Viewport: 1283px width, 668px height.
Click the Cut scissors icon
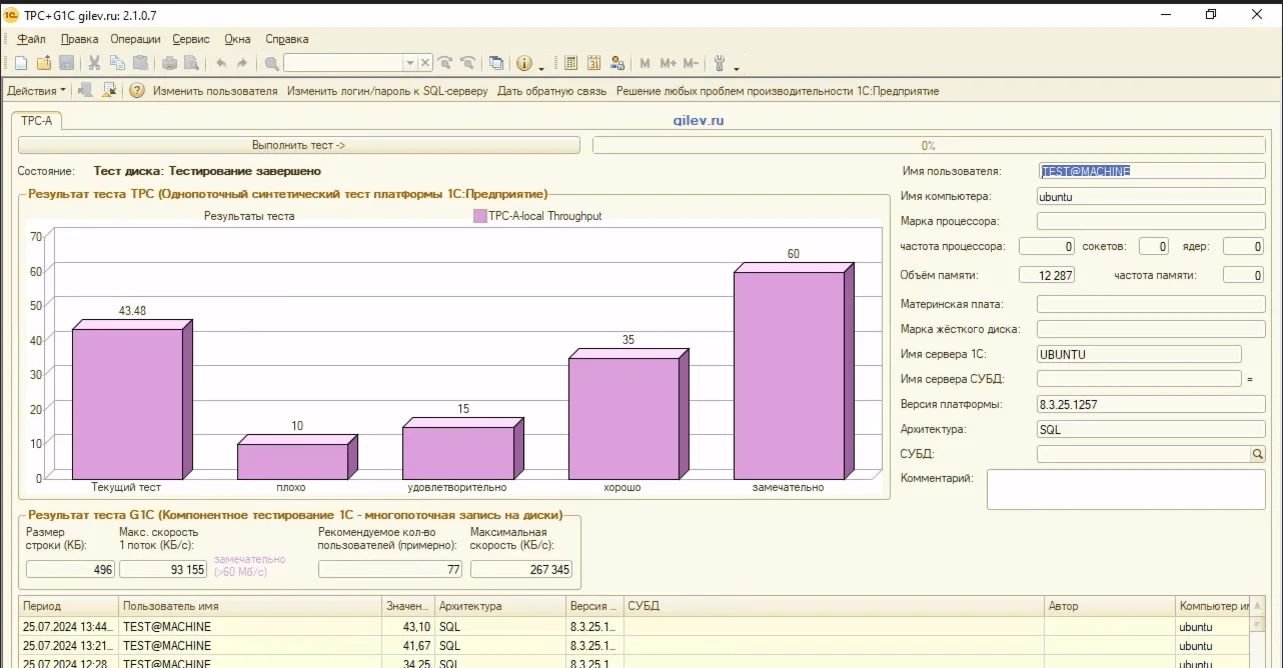coord(95,63)
